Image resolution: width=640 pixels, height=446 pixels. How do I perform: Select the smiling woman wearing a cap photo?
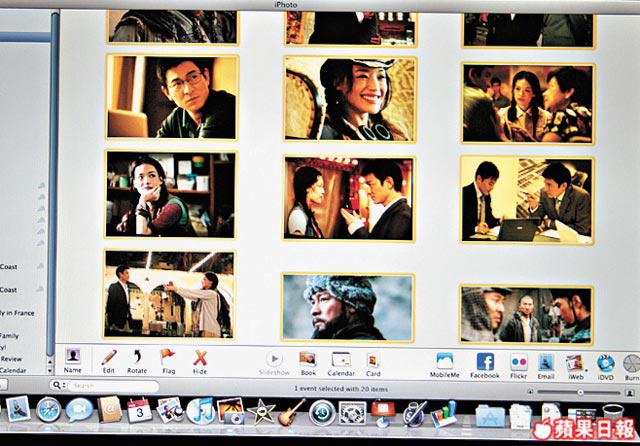click(x=350, y=99)
